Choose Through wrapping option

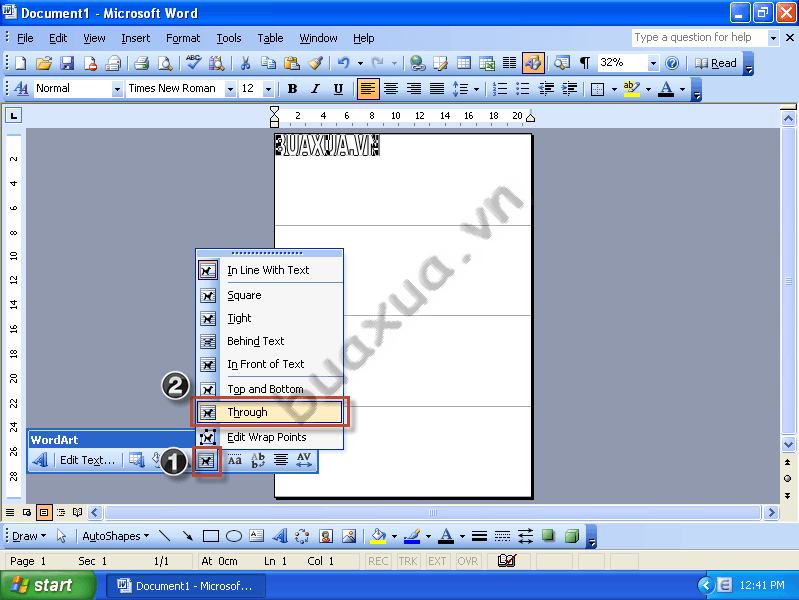click(270, 412)
